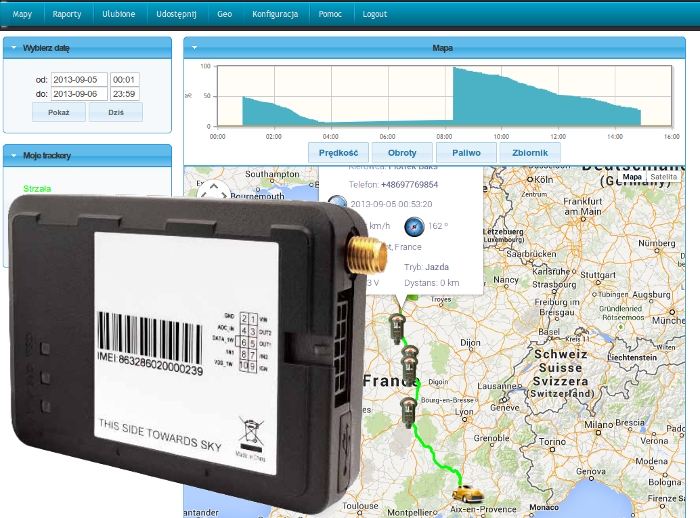Click the 'od' start date field

pos(79,79)
